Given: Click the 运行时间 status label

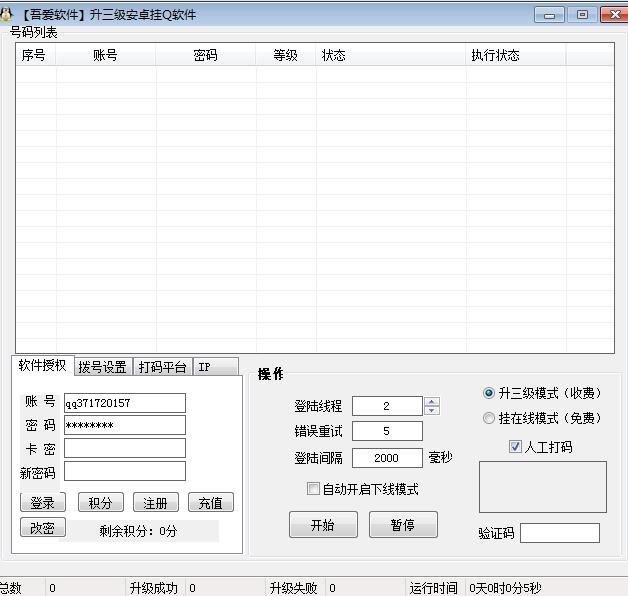Looking at the screenshot, I should (x=433, y=588).
